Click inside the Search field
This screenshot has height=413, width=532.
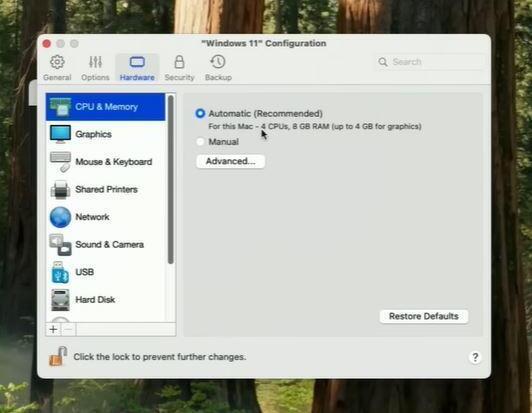coord(430,62)
